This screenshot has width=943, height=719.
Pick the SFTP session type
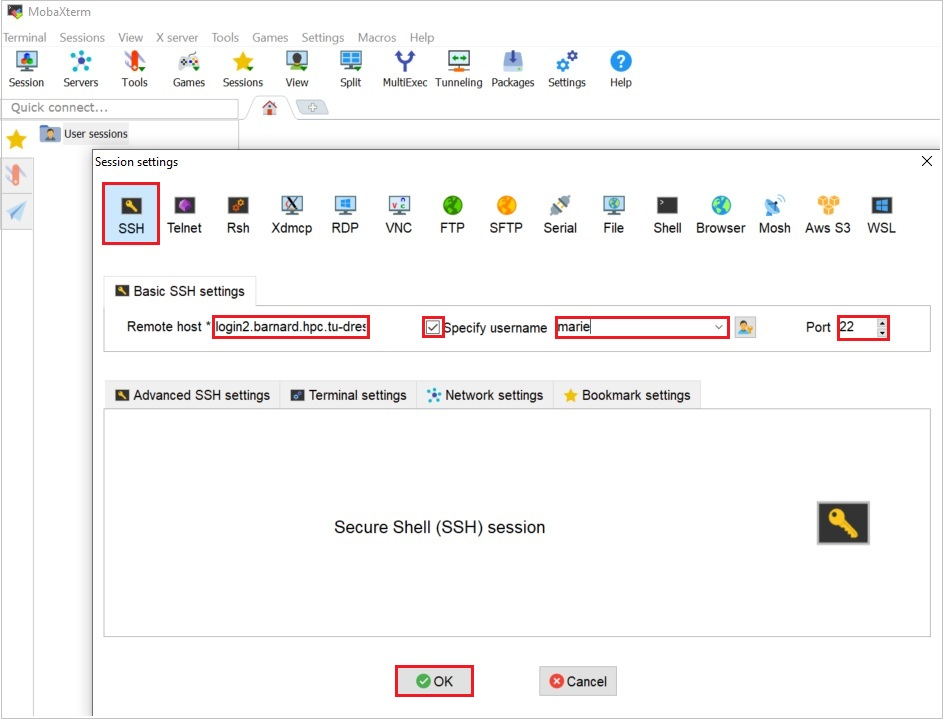click(506, 214)
